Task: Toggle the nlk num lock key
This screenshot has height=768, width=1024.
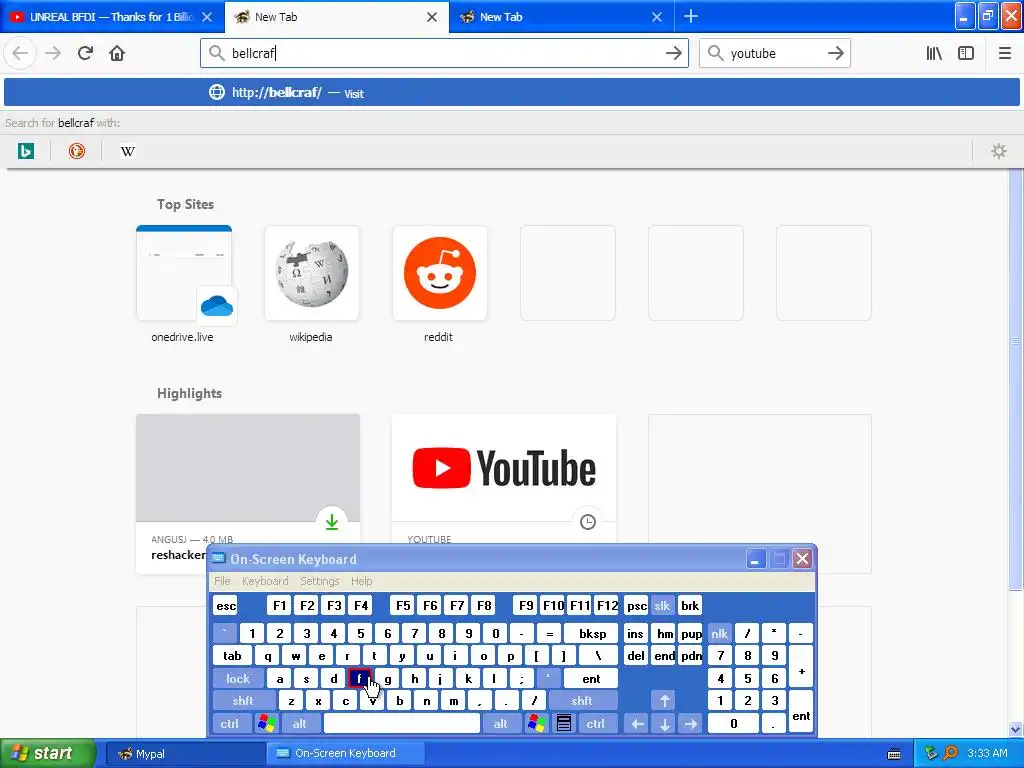Action: (720, 633)
